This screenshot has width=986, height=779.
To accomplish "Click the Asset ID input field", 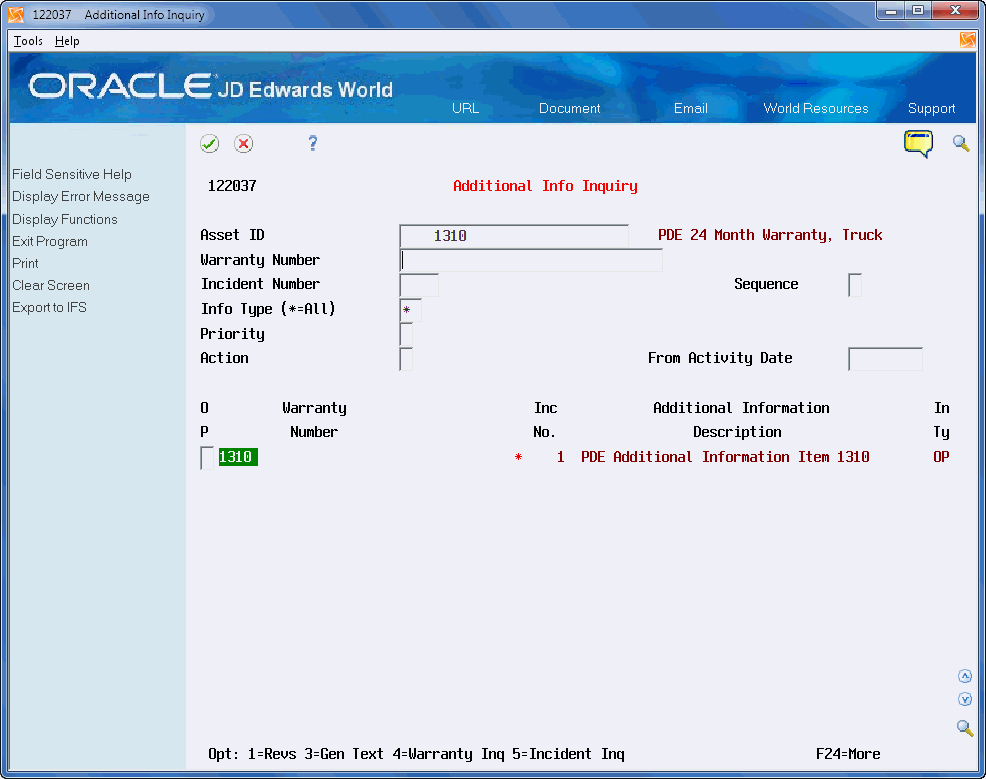I will [x=514, y=236].
